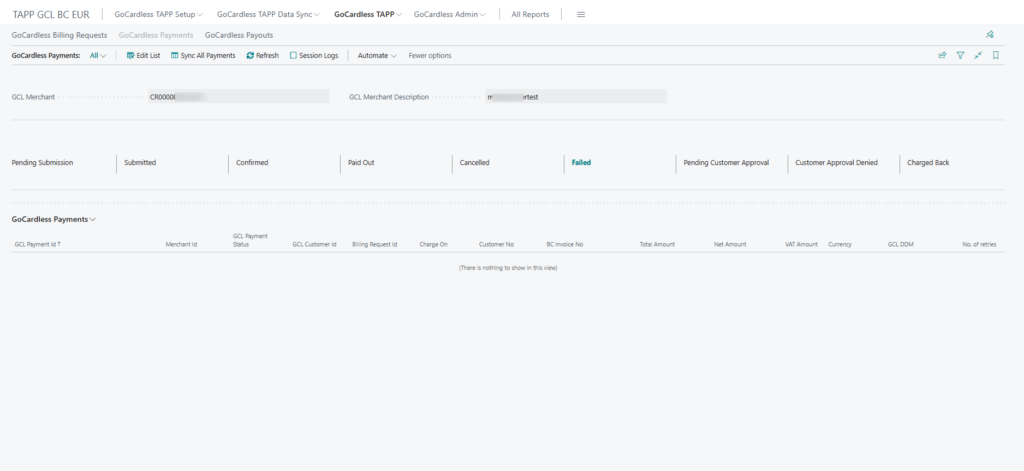Screen dimensions: 1024x471
Task: Select the Failed status filter
Action: pyautogui.click(x=581, y=162)
